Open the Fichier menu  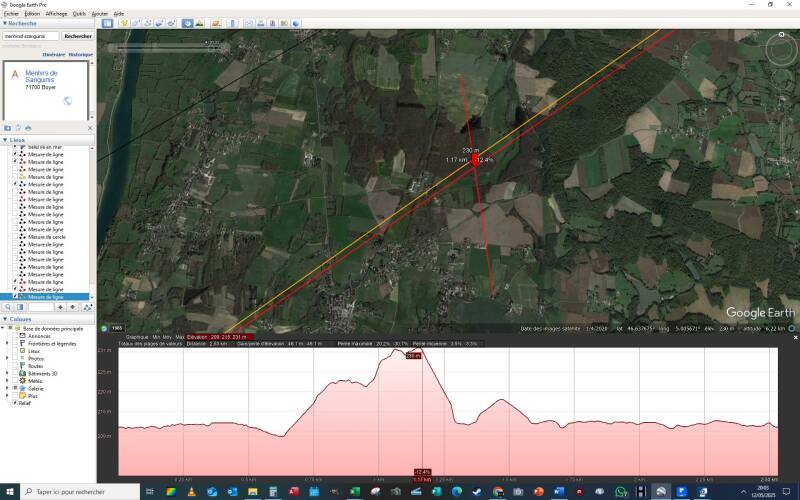tap(11, 14)
